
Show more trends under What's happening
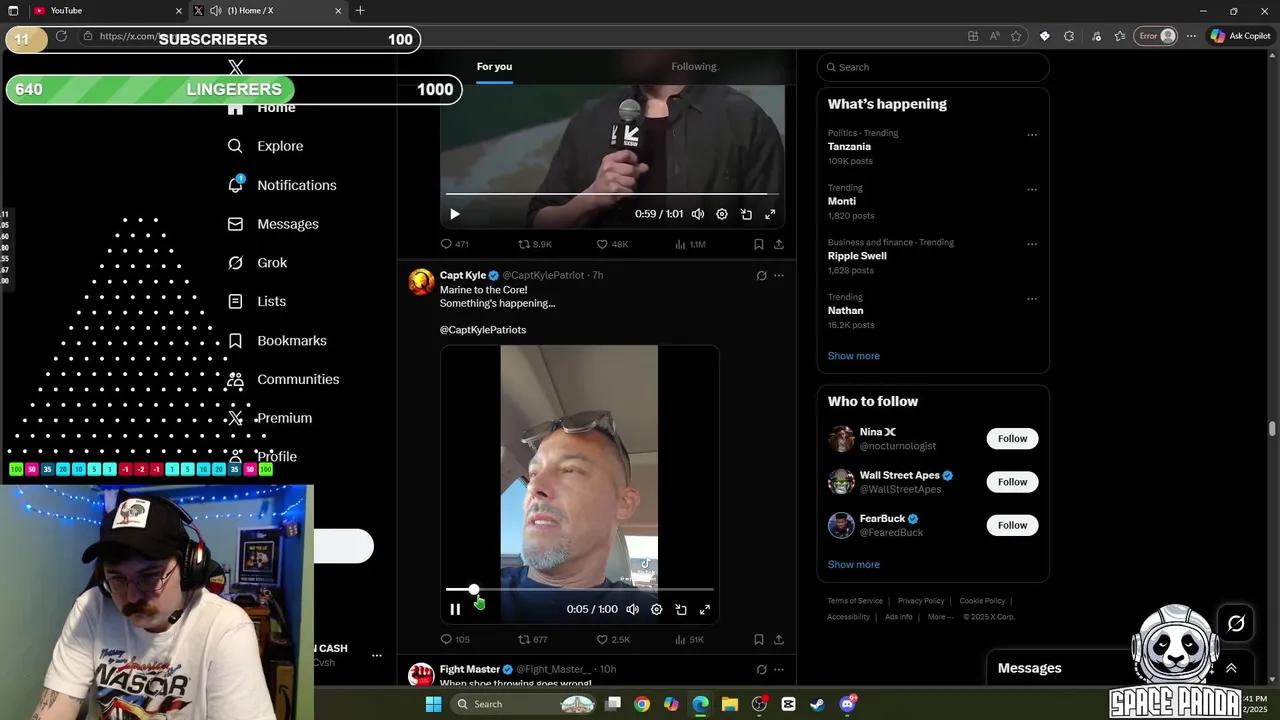pyautogui.click(x=854, y=356)
